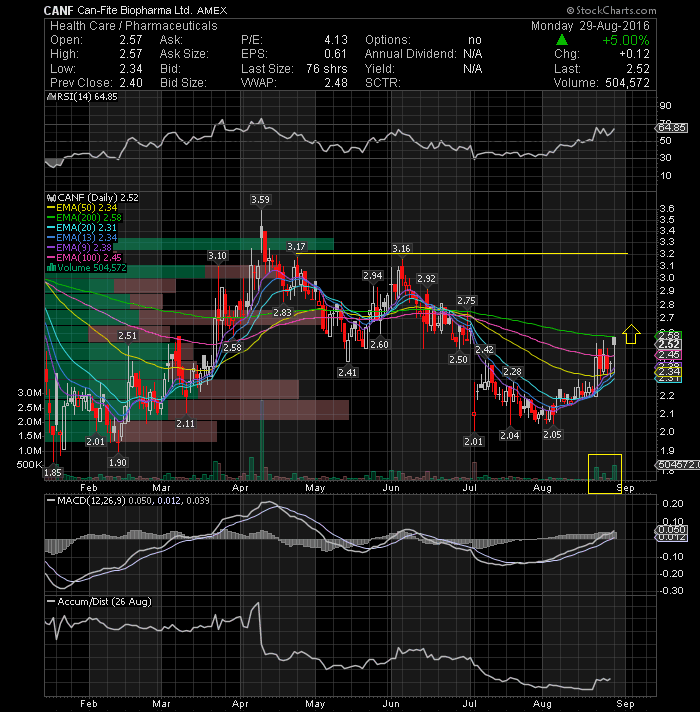Viewport: 700px width, 712px height.
Task: Click the -0.30 MACD axis label
Action: (671, 591)
